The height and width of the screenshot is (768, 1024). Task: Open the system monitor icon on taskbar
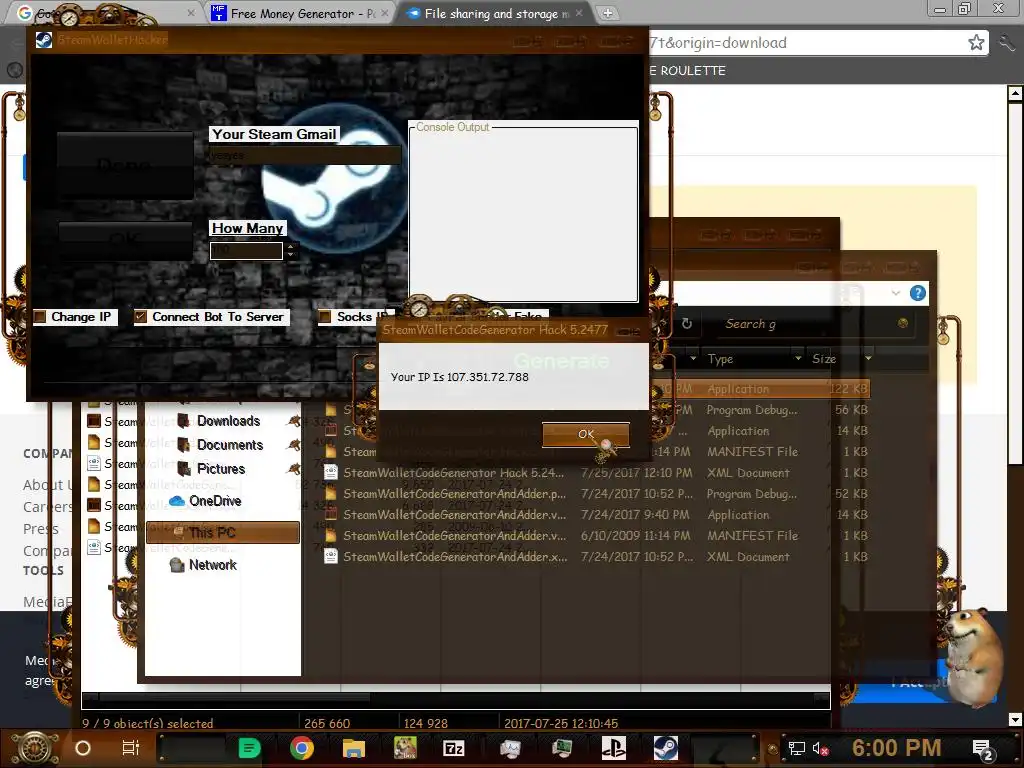coord(510,748)
